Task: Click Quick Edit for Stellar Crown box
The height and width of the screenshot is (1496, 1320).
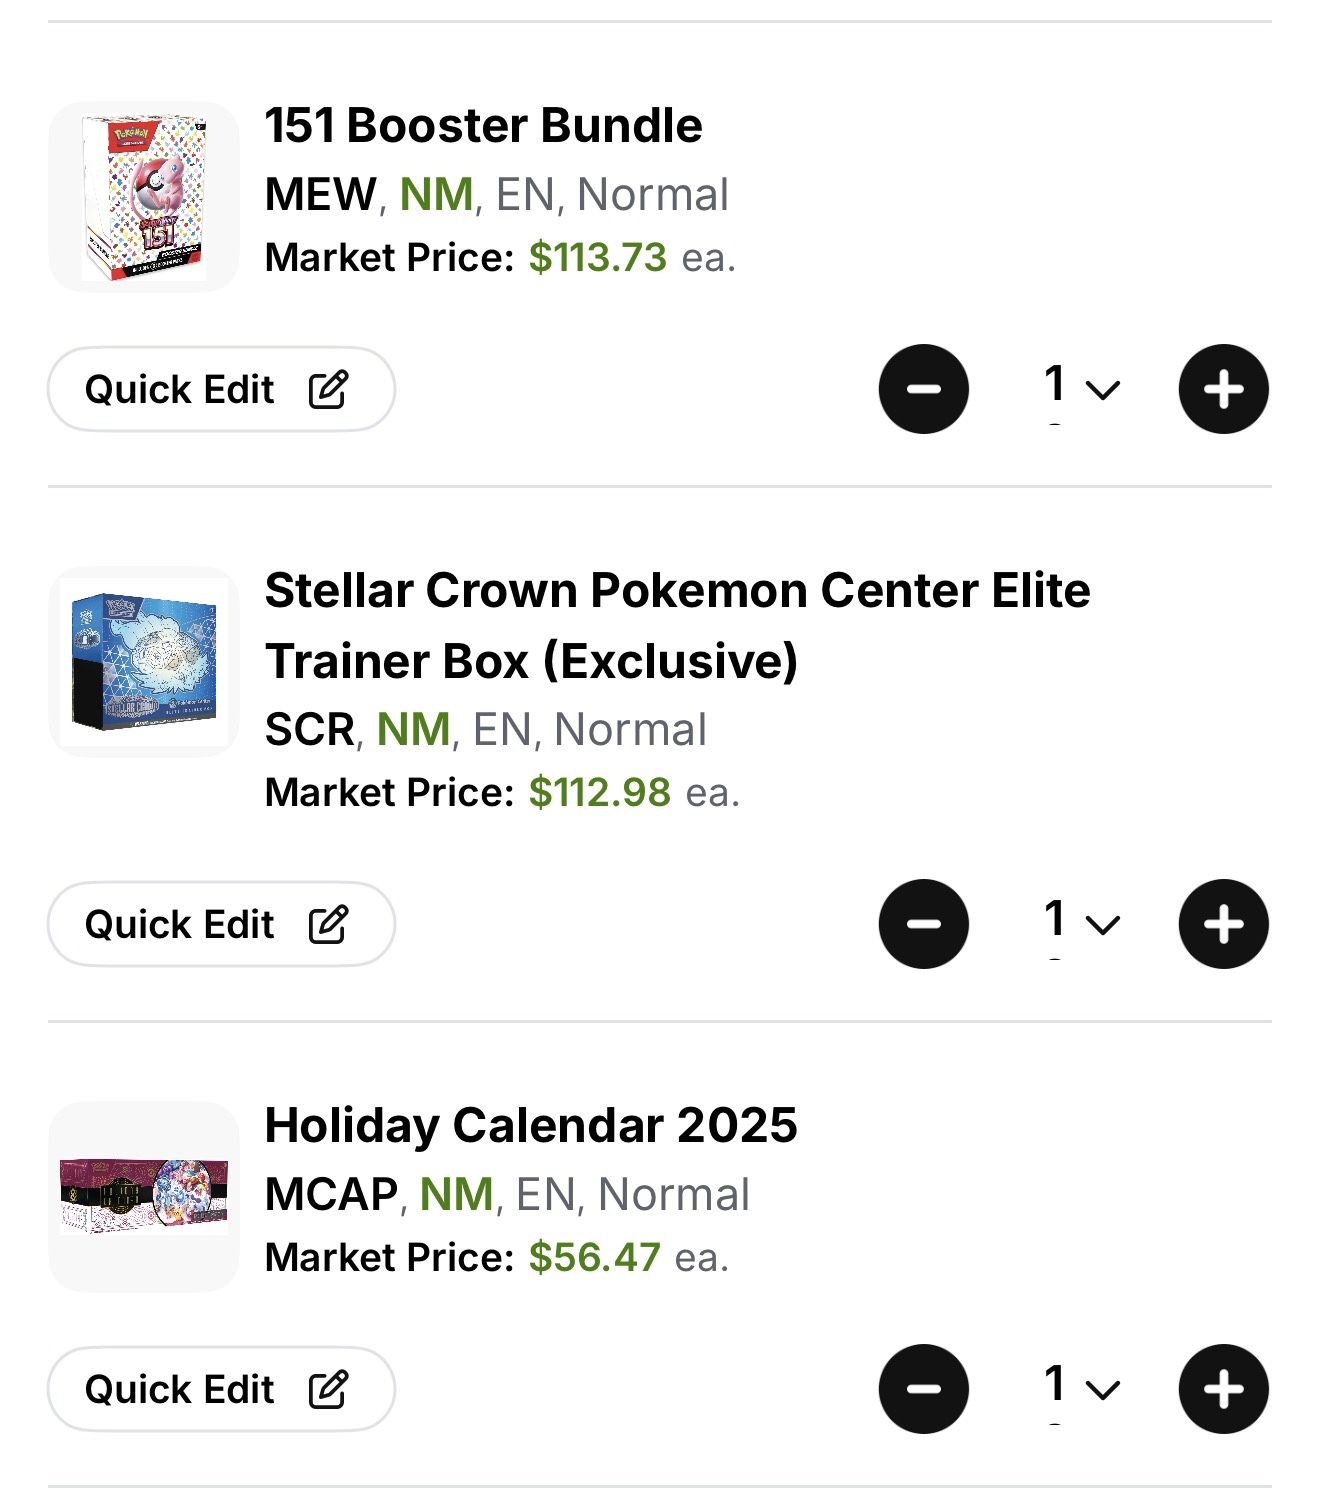Action: [221, 924]
